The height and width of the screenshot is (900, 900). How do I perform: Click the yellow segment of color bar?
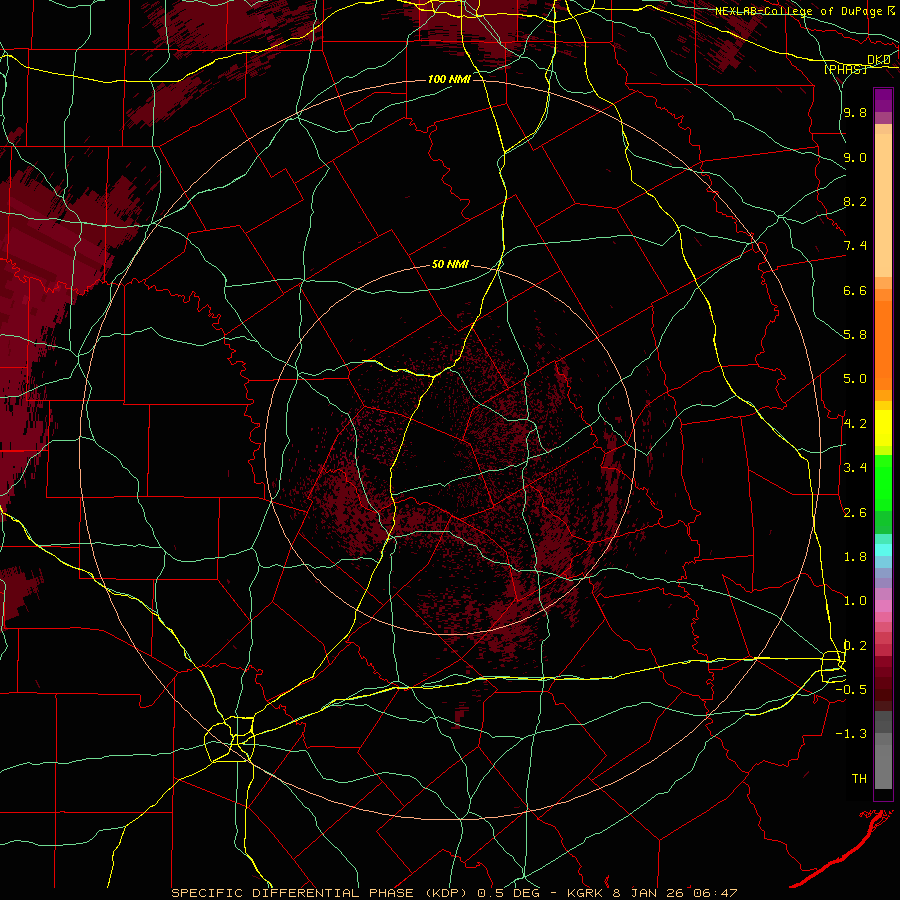tap(883, 428)
